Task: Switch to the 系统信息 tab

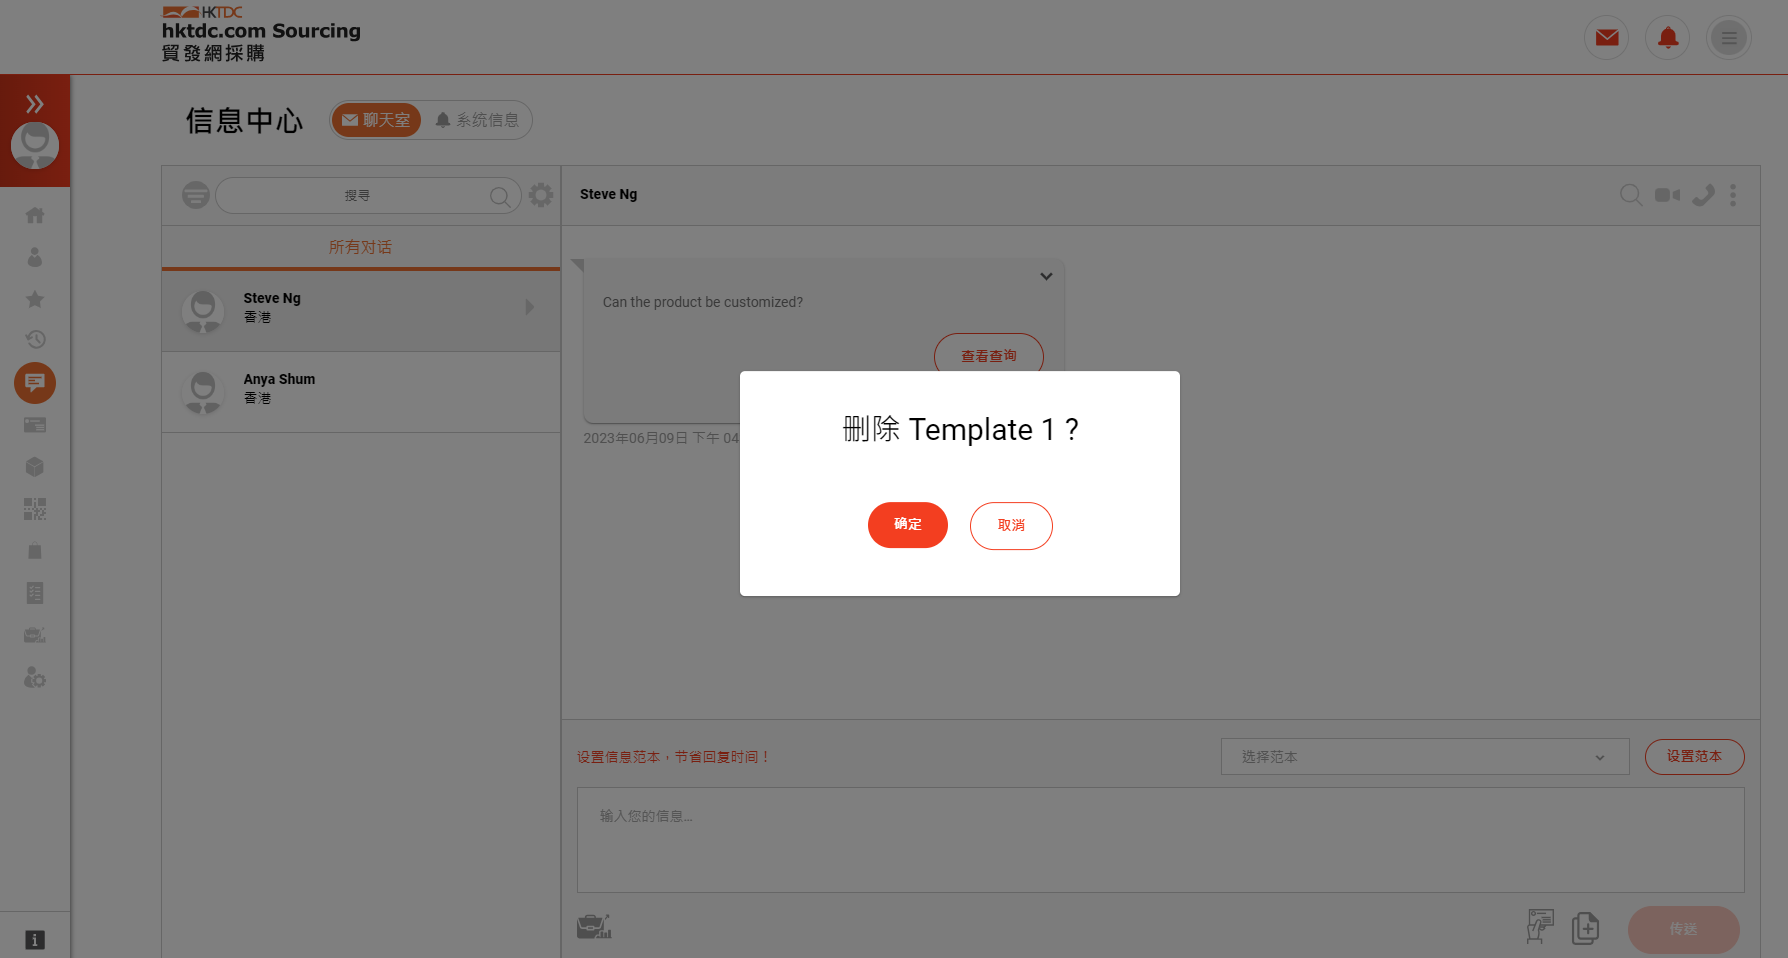Action: tap(477, 120)
